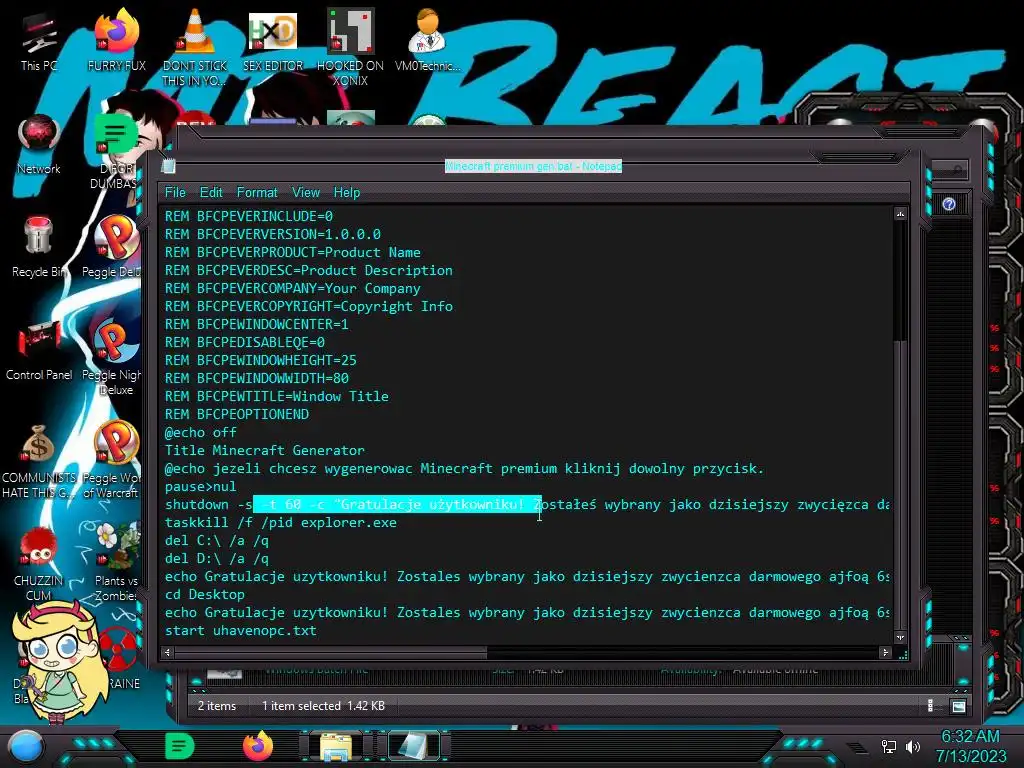Click the blue help icon in Explorer window
Image resolution: width=1024 pixels, height=768 pixels.
[x=949, y=204]
